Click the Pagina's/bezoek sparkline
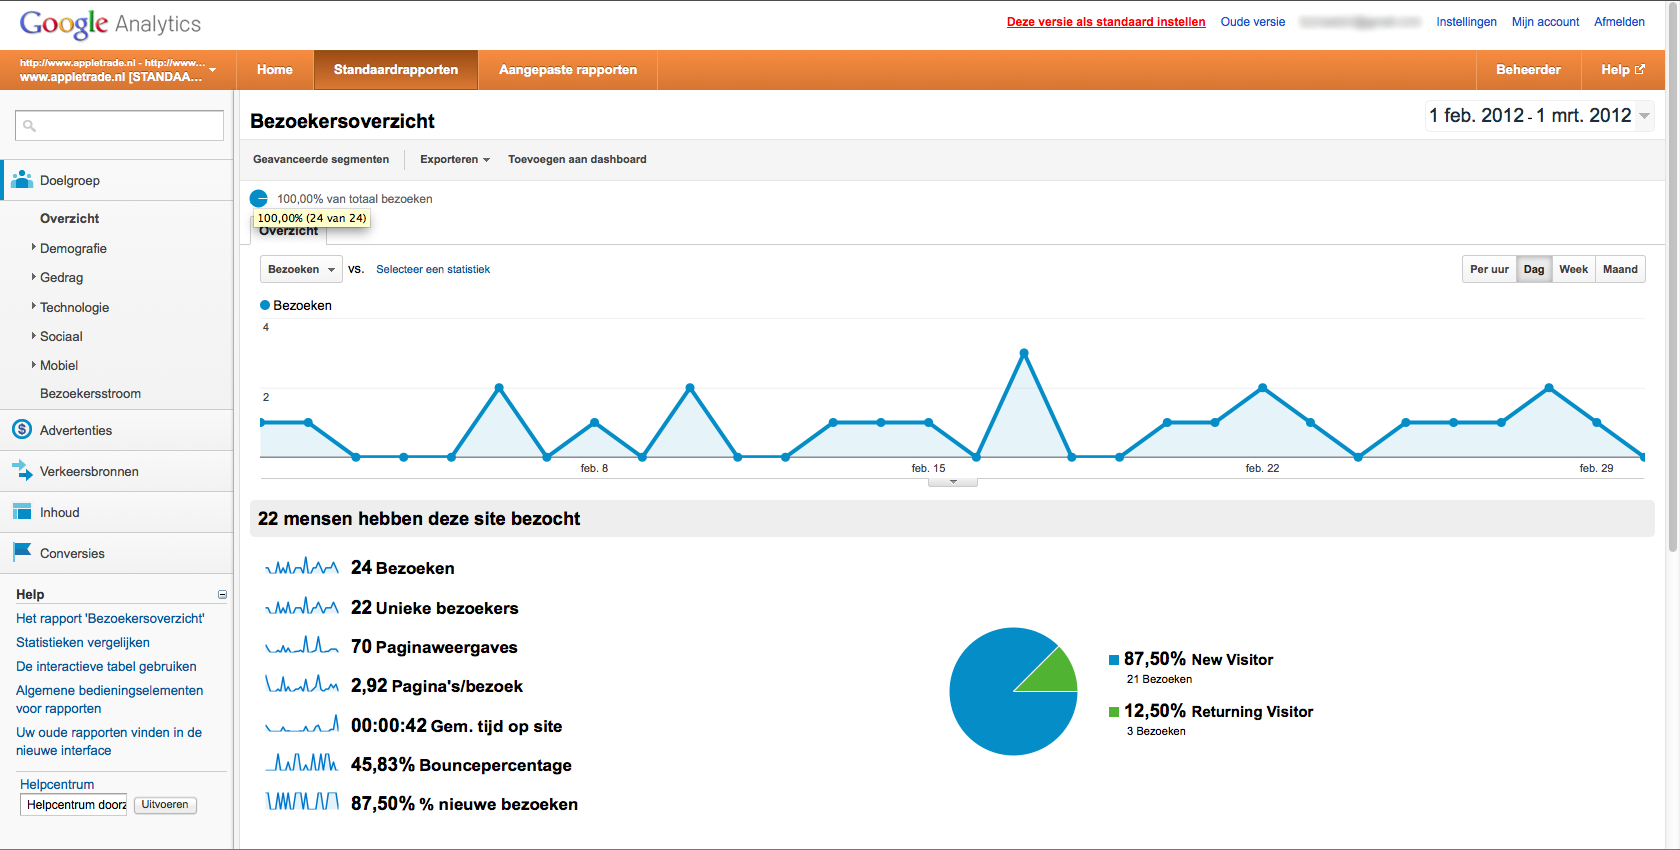The width and height of the screenshot is (1680, 850). click(x=302, y=685)
